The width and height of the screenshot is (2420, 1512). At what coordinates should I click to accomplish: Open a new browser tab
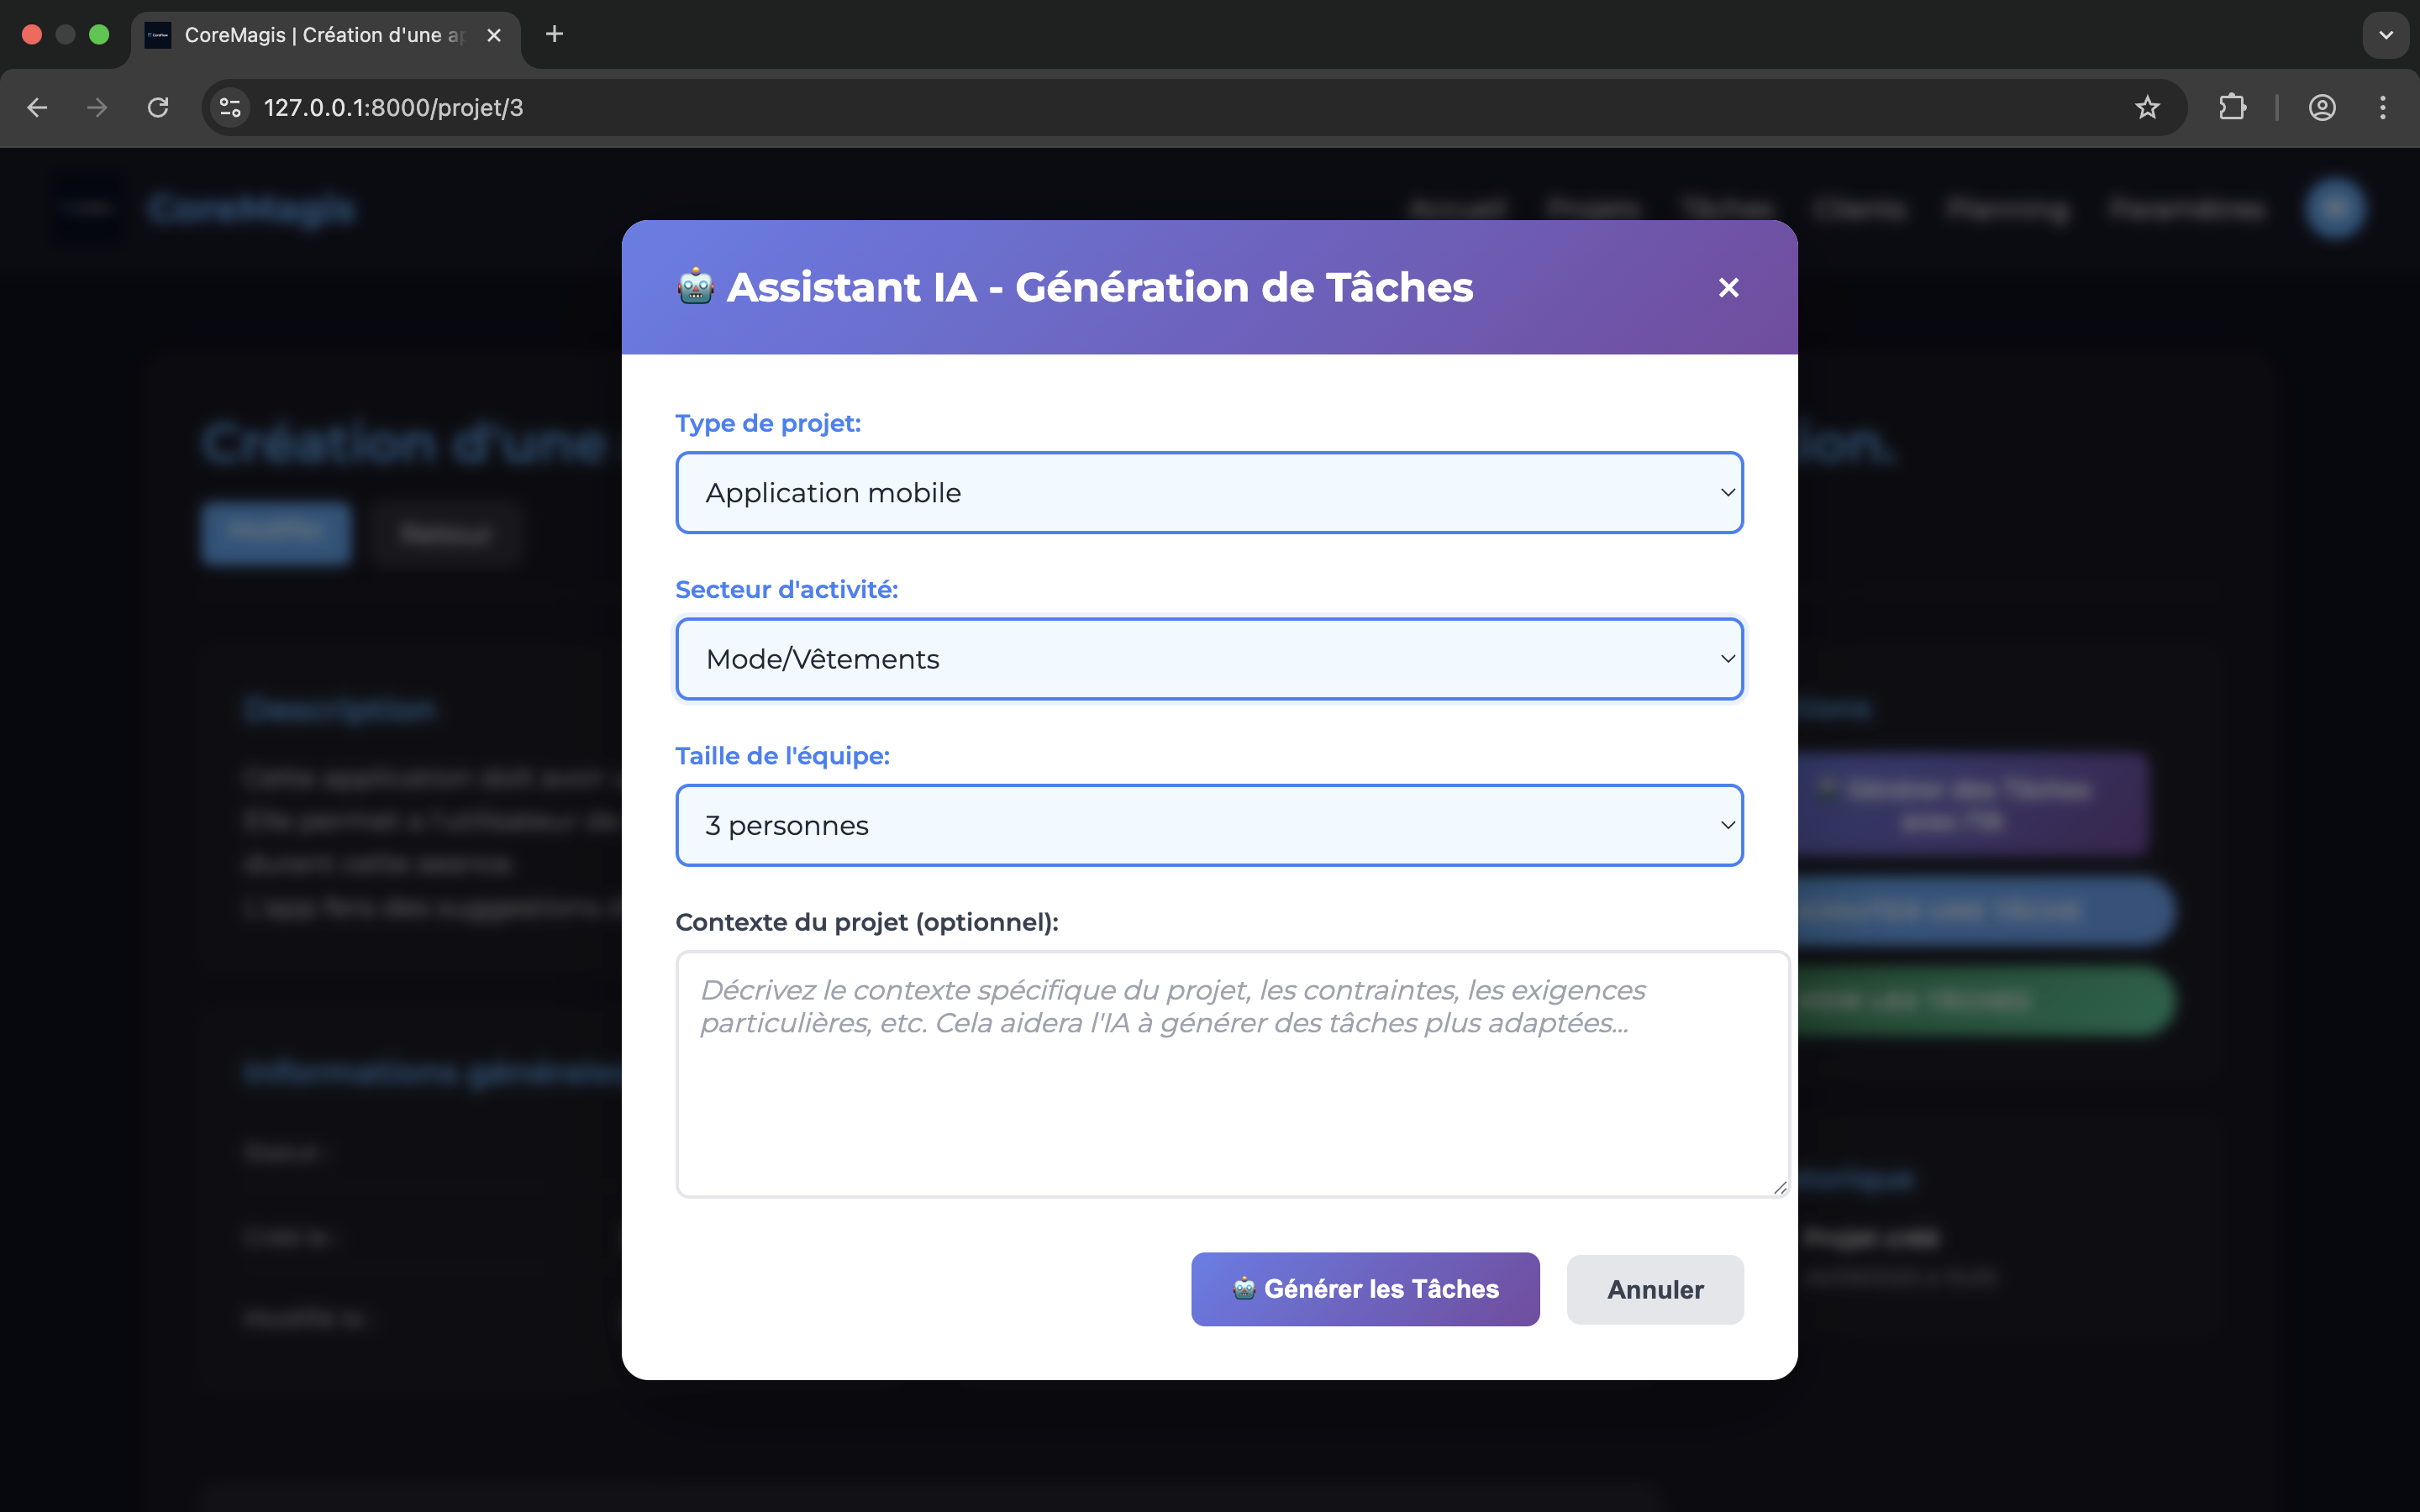point(554,35)
